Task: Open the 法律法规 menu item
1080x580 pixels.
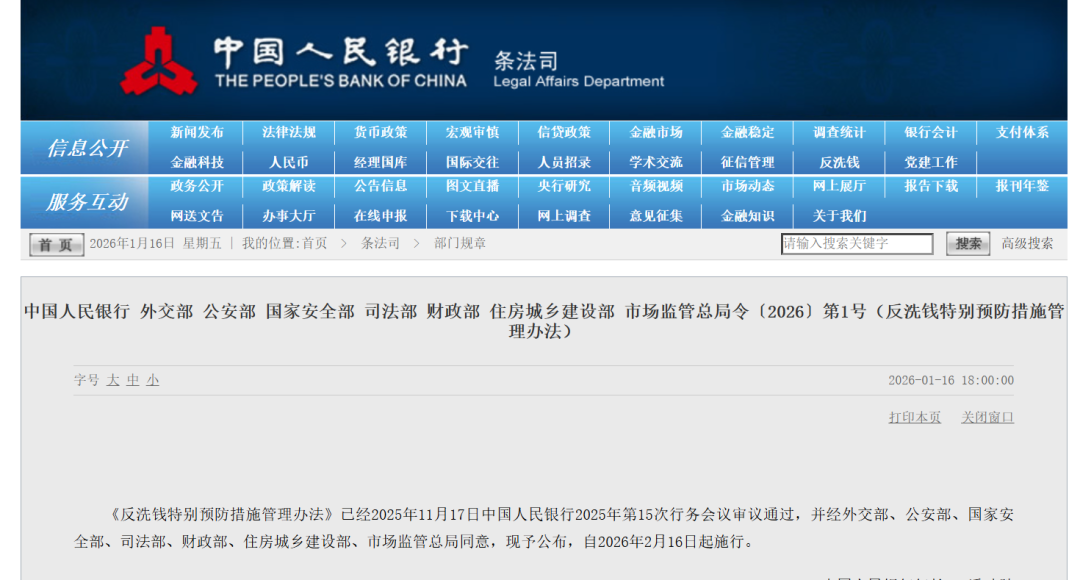Action: click(289, 133)
